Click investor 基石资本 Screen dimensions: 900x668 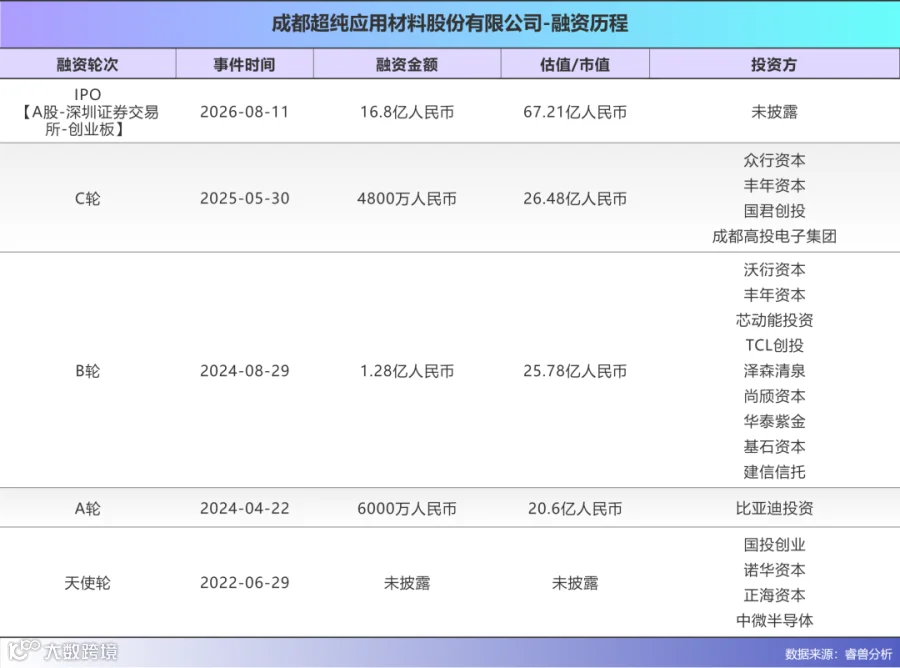coord(774,446)
